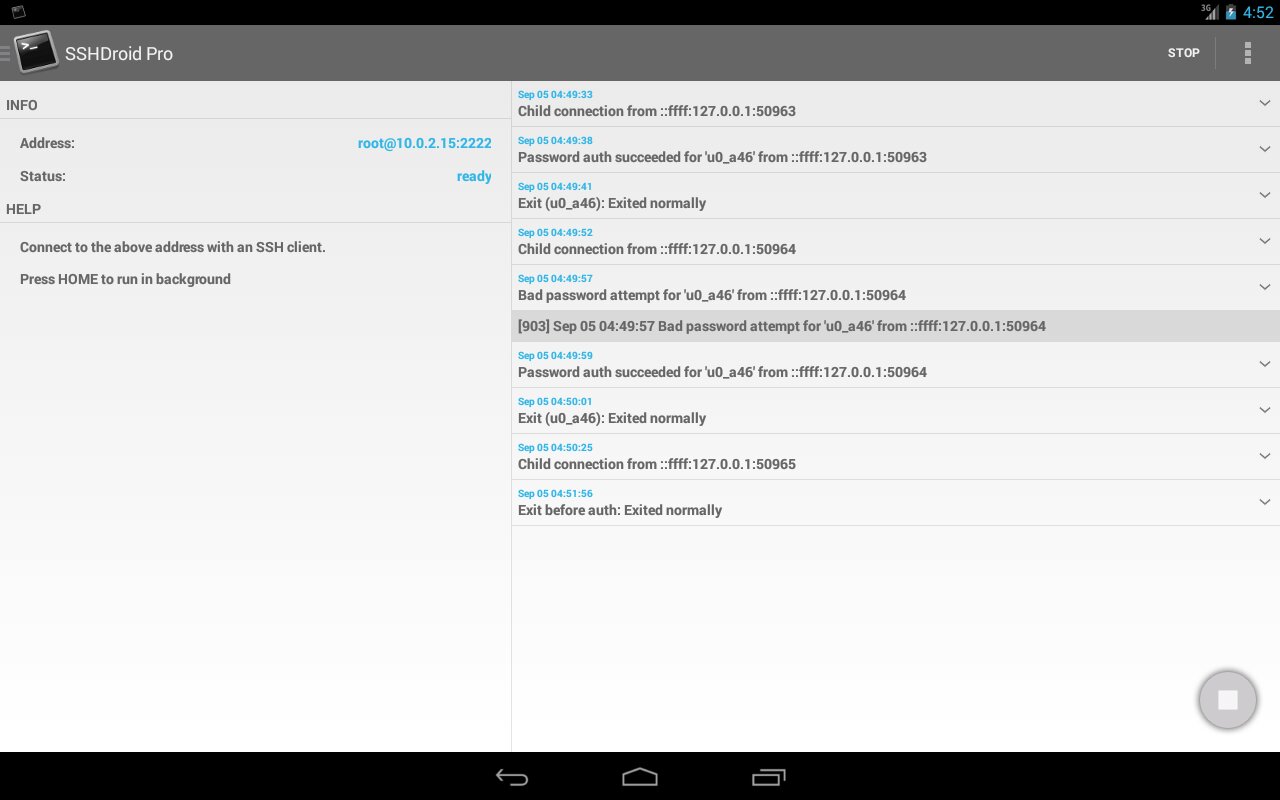Screen dimensions: 1280x800
Task: Collapse the 04:49:57 bad password attempt entry
Action: (1264, 287)
